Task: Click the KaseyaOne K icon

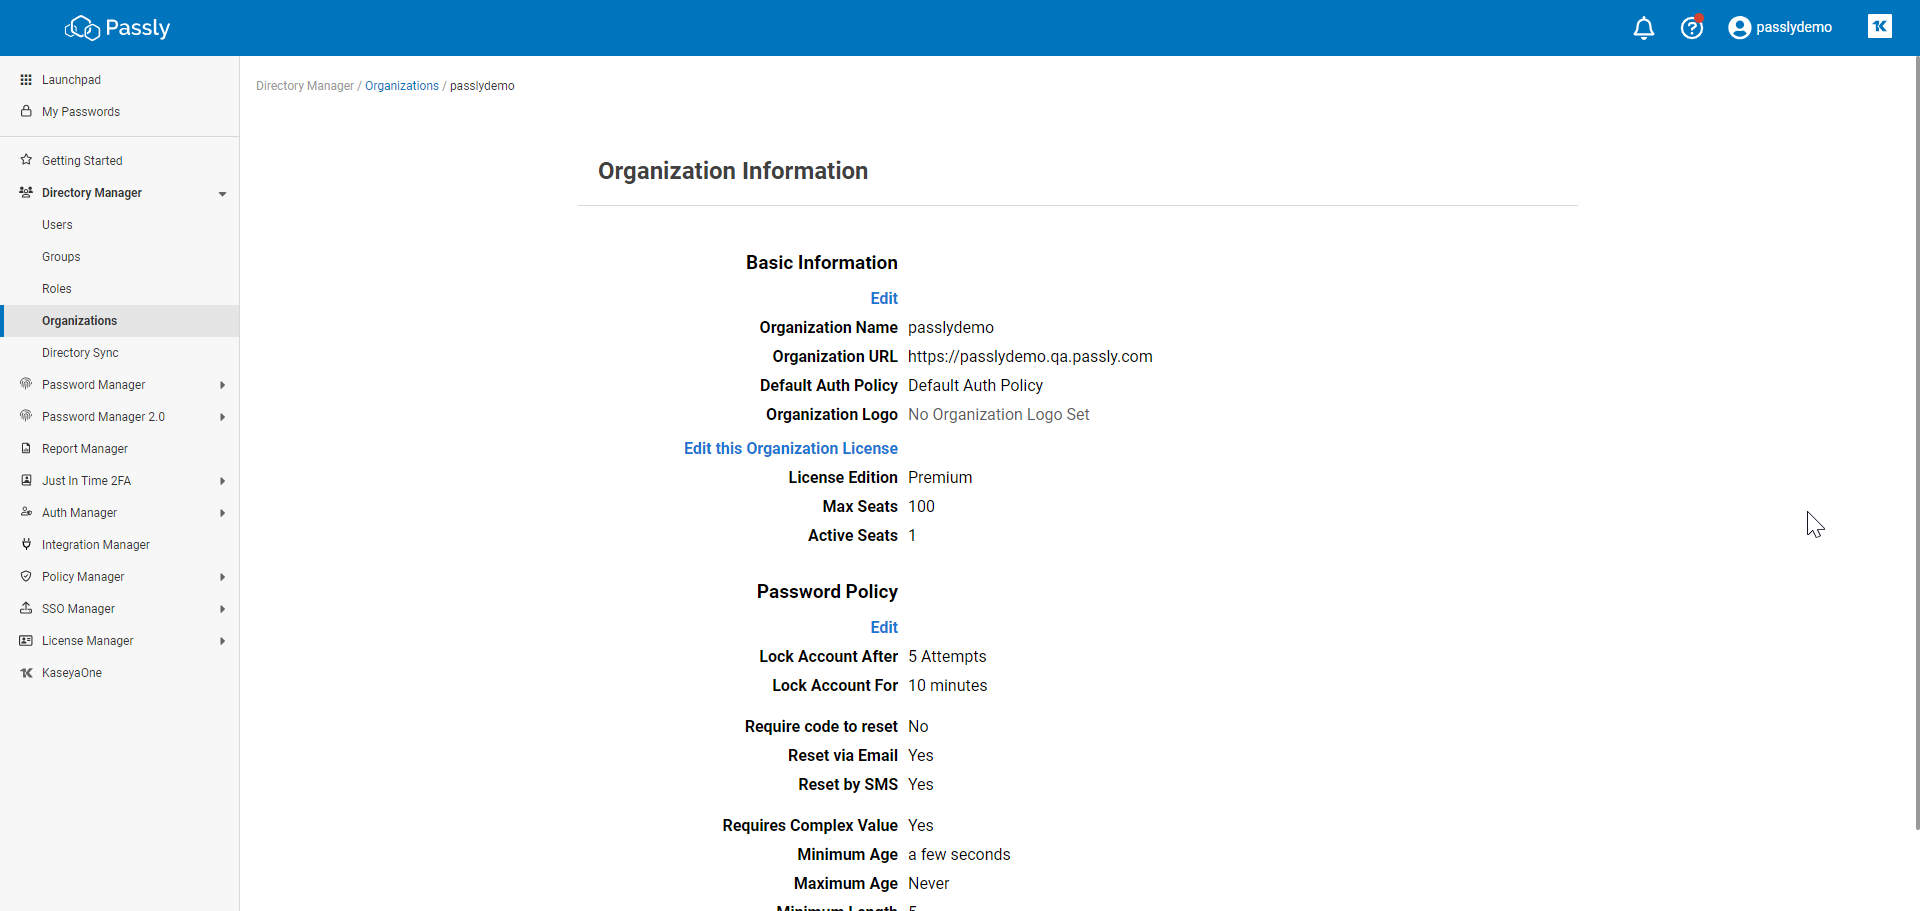Action: [26, 673]
